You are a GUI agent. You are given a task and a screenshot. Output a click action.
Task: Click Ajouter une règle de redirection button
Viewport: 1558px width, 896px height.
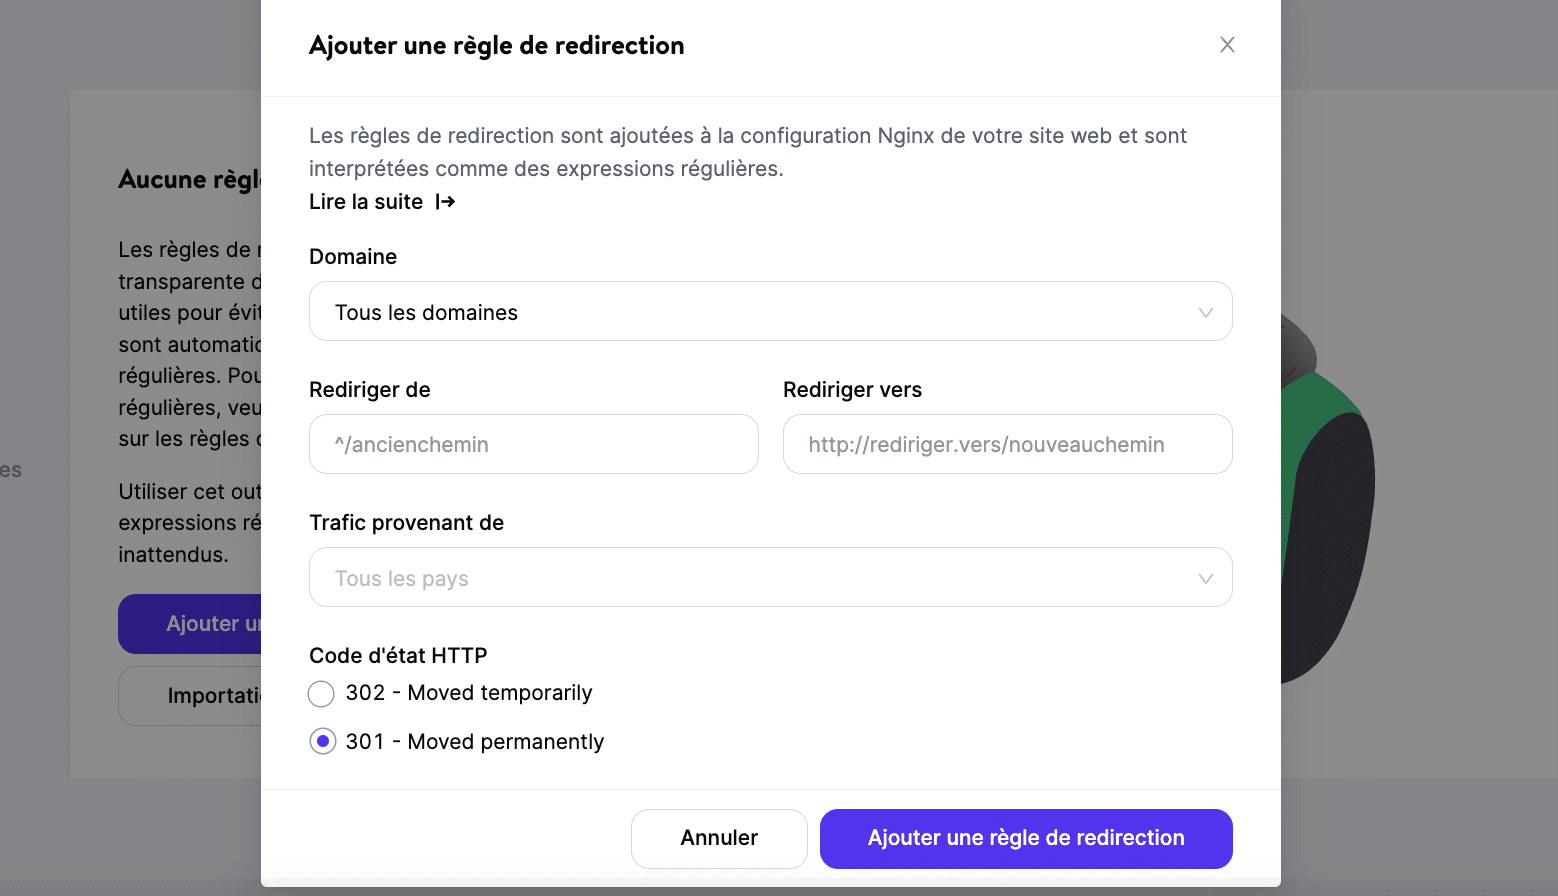pos(1026,838)
